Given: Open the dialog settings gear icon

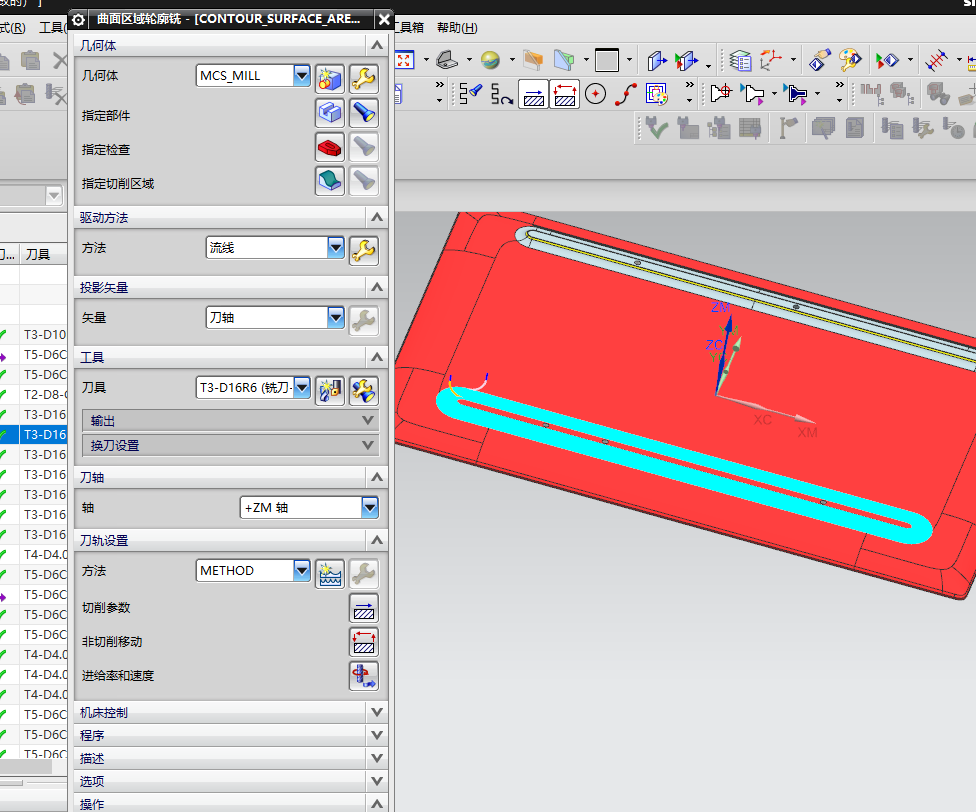Looking at the screenshot, I should click(x=78, y=20).
